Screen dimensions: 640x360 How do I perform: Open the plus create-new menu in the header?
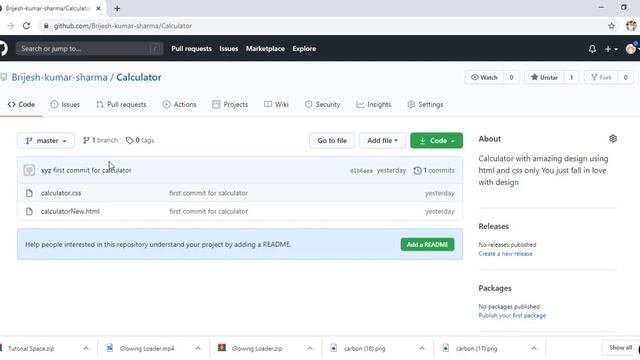[x=611, y=49]
